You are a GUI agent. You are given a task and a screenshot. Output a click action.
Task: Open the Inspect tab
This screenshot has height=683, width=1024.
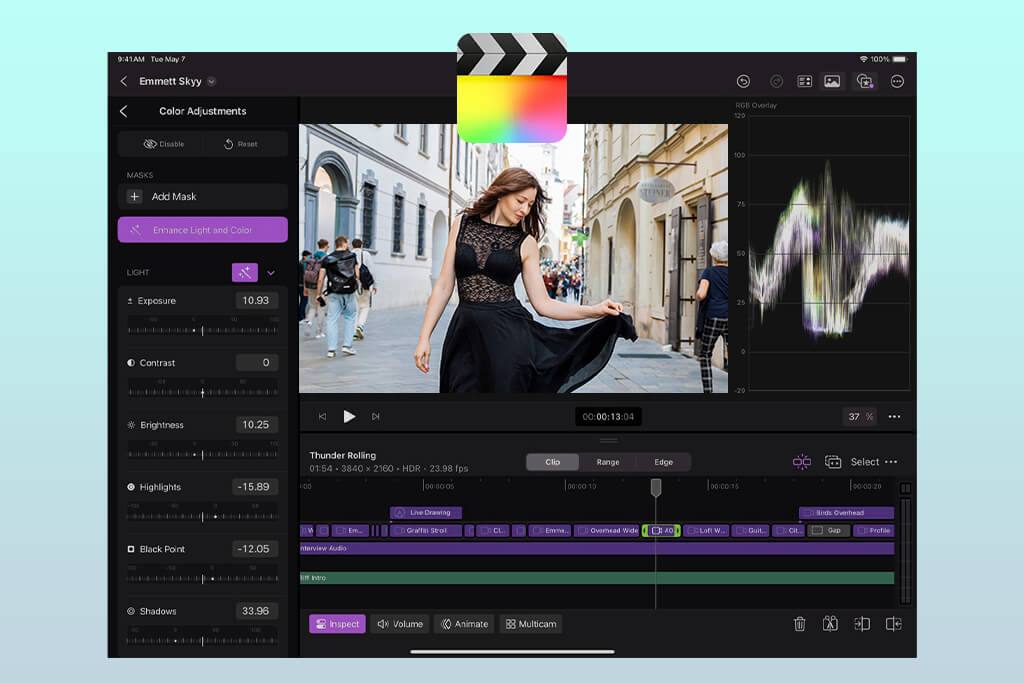[337, 624]
